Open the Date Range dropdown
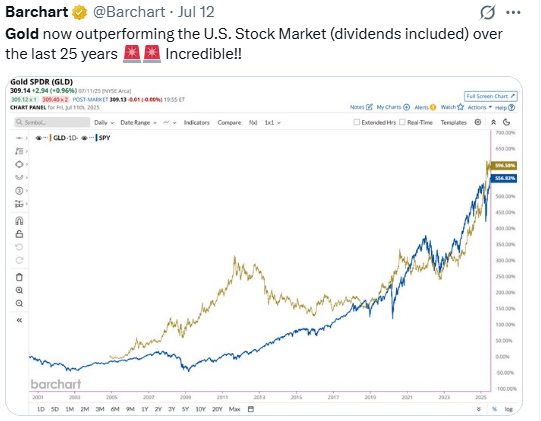 (138, 123)
